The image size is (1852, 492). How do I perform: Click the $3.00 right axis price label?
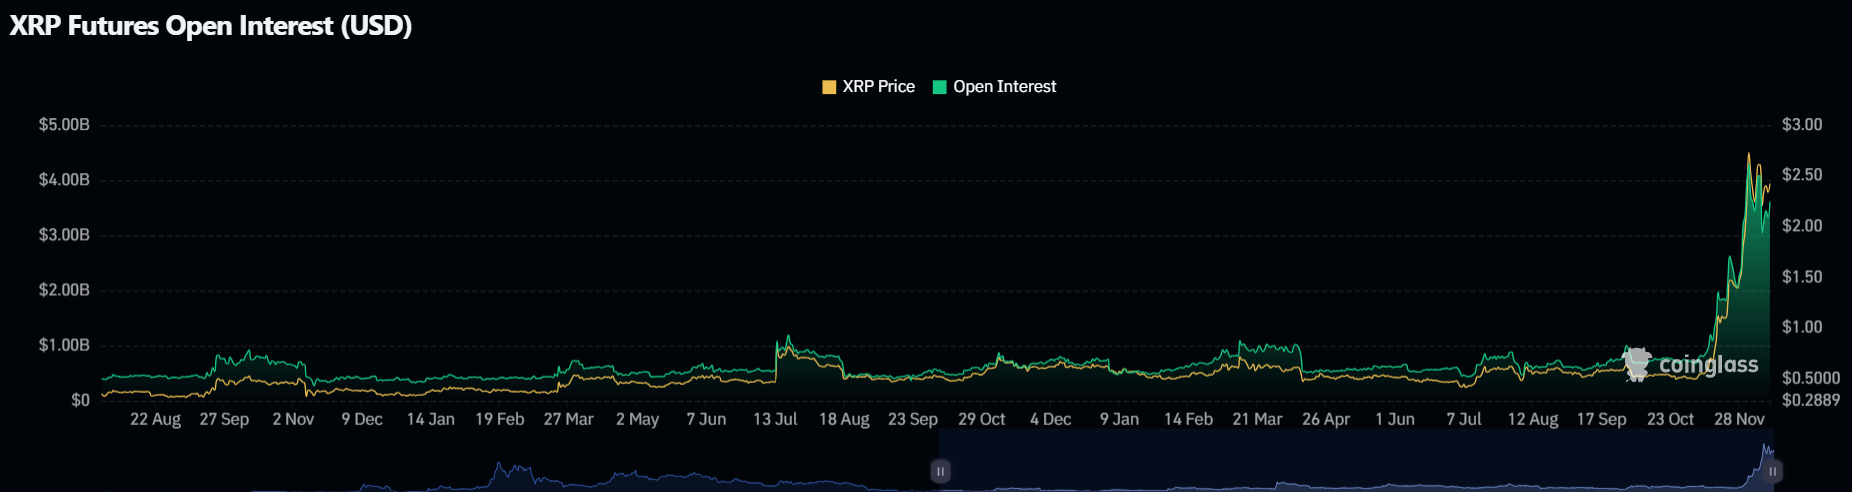pos(1802,125)
